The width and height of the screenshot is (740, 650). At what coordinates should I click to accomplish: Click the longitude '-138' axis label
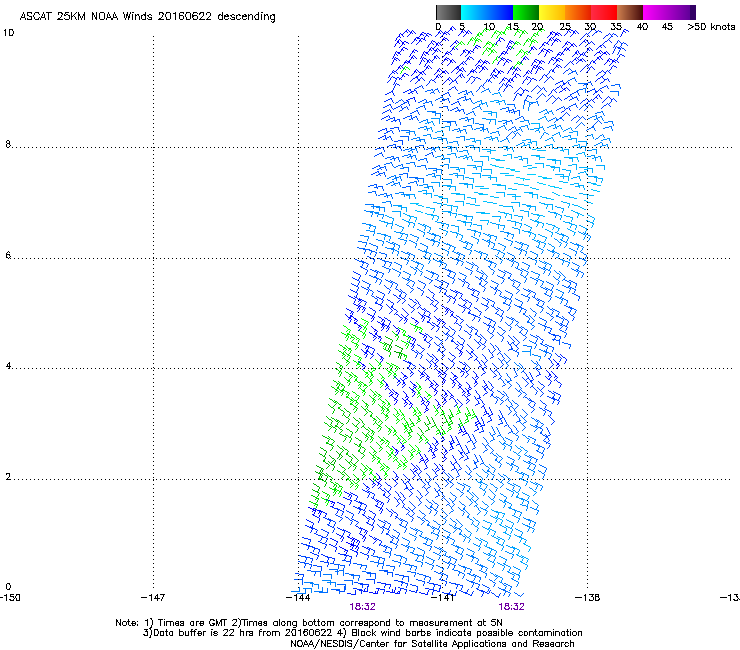pyautogui.click(x=588, y=598)
